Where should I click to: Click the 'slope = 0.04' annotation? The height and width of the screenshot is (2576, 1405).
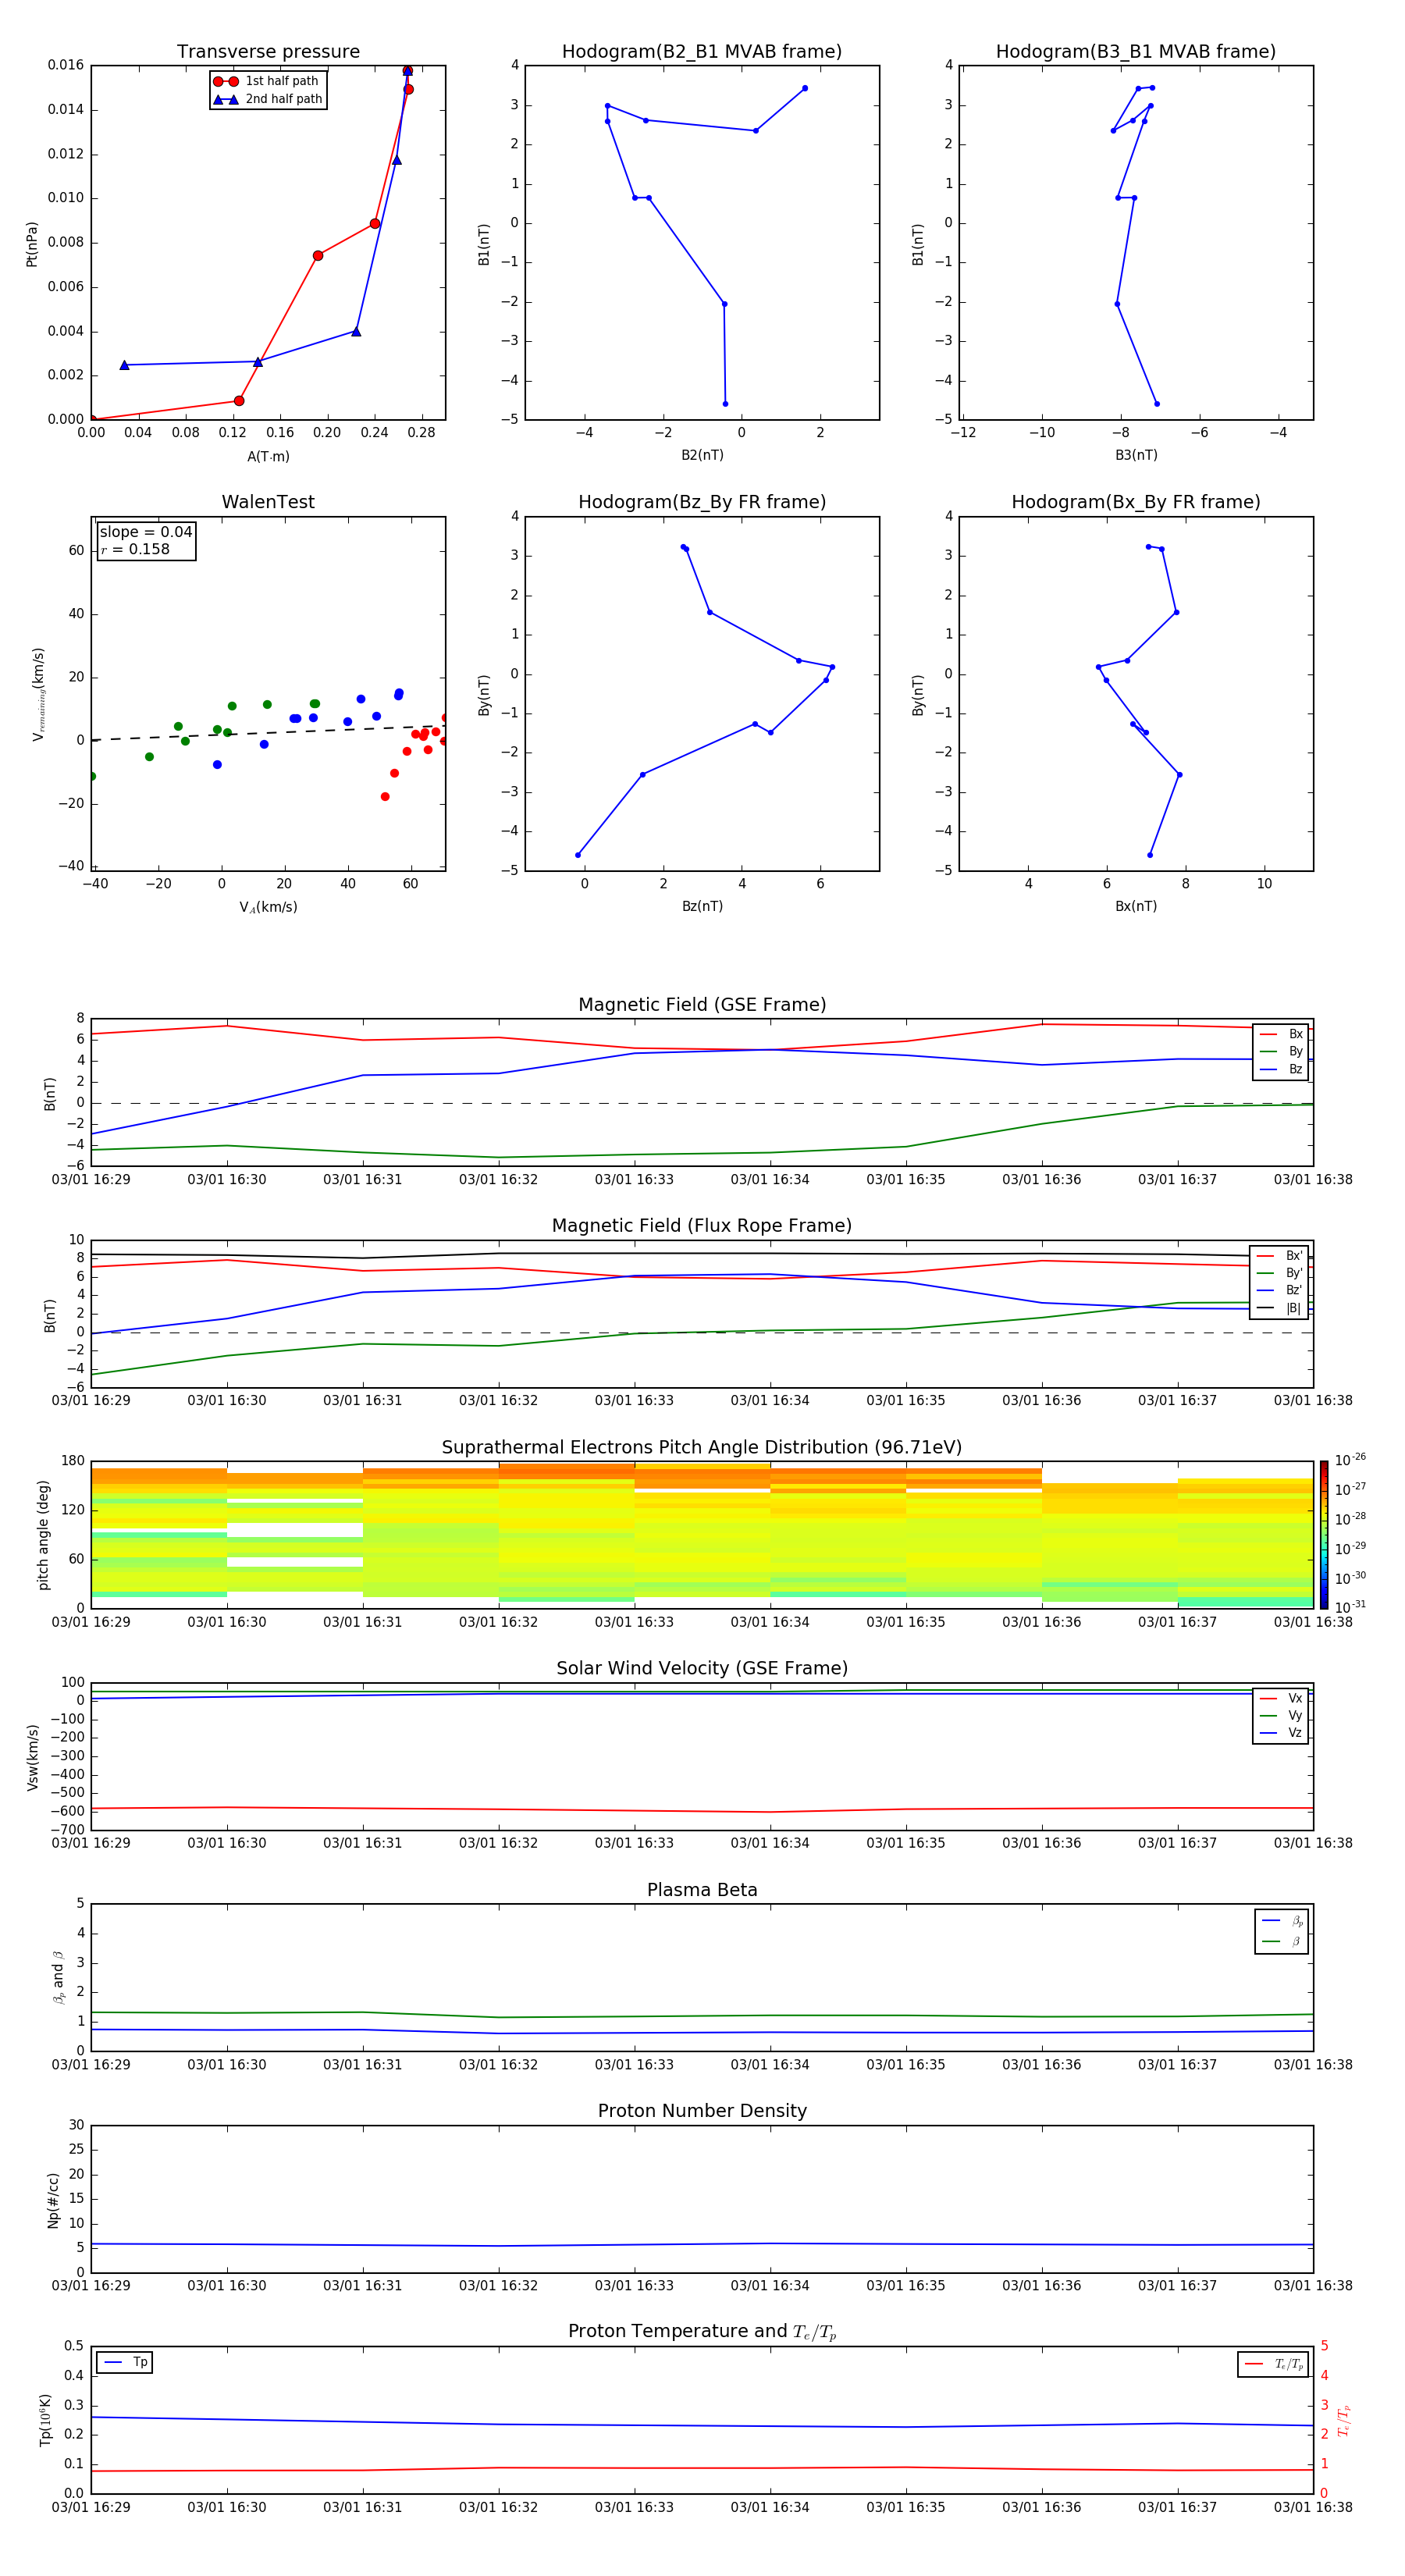click(x=146, y=532)
